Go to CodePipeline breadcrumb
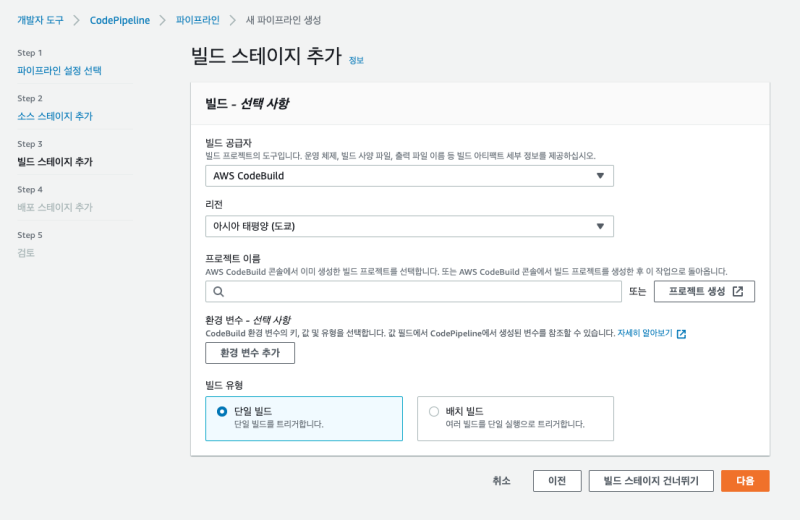The height and width of the screenshot is (520, 800). pyautogui.click(x=119, y=20)
